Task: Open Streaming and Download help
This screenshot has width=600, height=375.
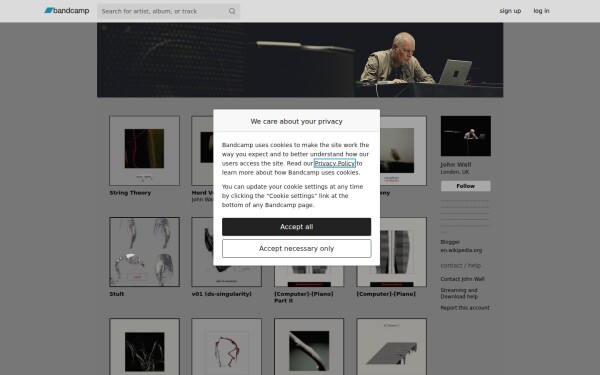Action: point(459,293)
